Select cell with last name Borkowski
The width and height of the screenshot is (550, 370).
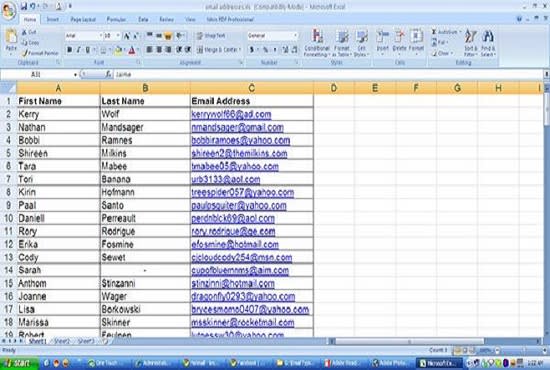coord(145,309)
